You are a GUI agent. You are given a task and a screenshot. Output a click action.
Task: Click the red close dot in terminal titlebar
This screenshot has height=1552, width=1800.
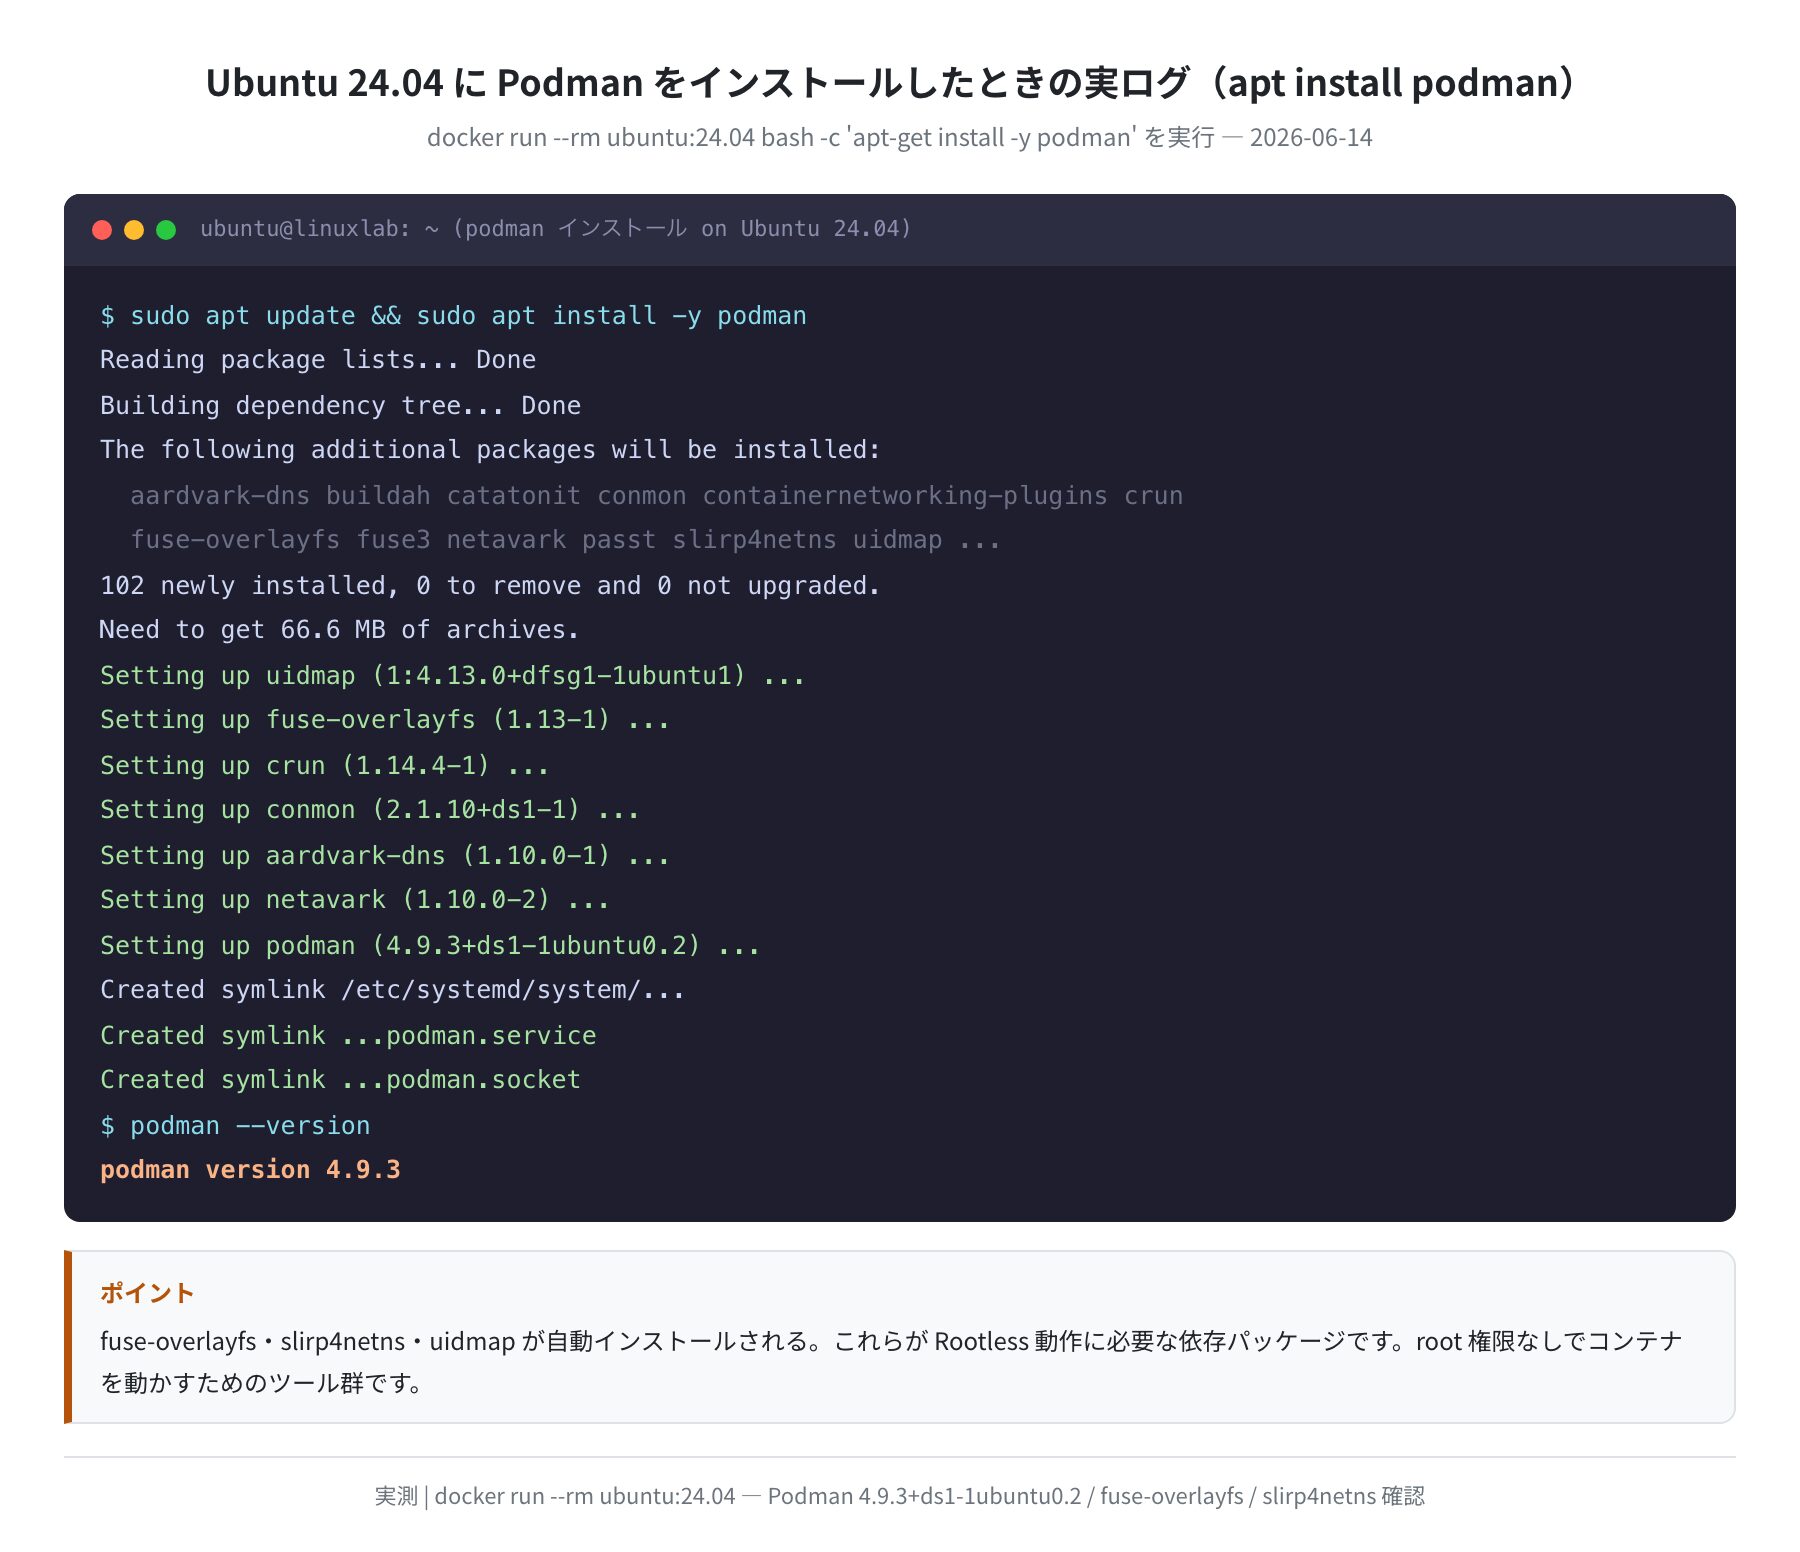[102, 230]
